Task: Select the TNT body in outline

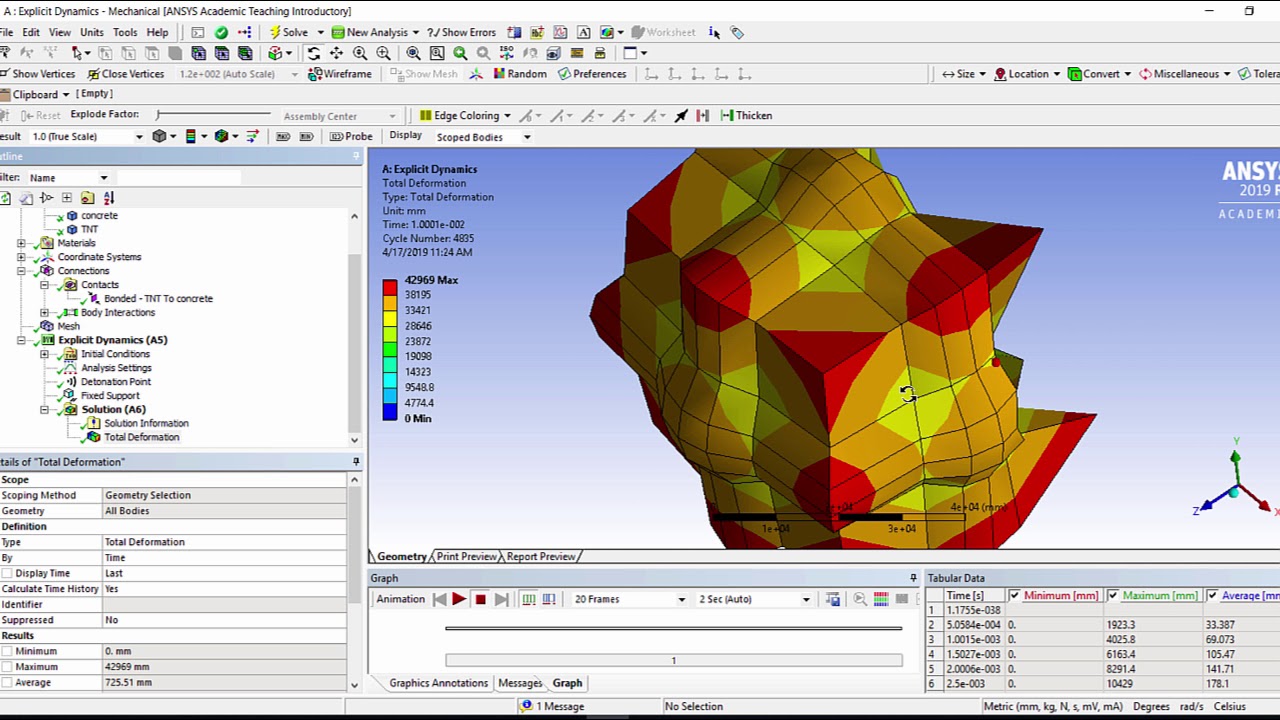Action: click(89, 230)
